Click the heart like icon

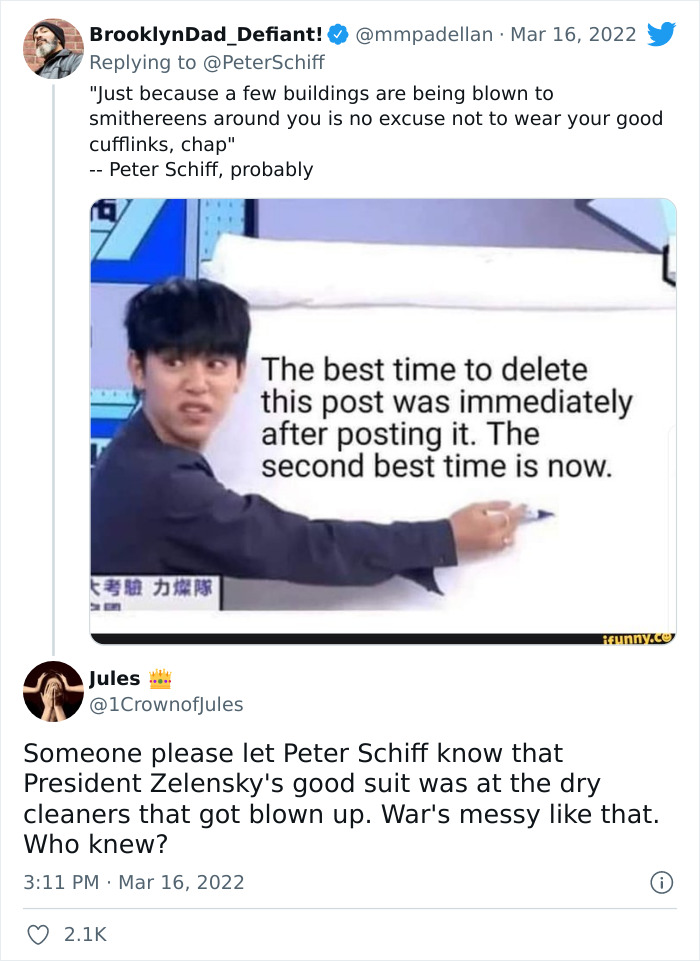40,934
